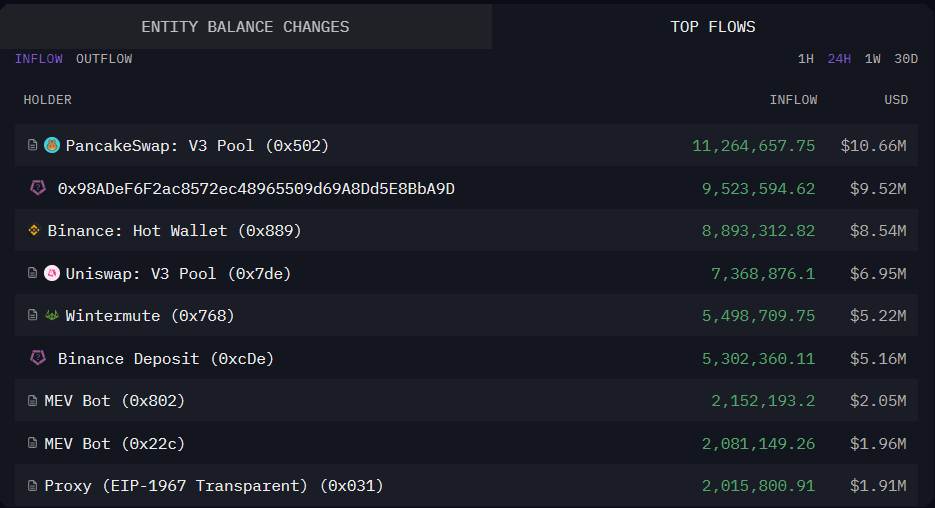The image size is (935, 508).
Task: Open Proxy (EIP-1967 Transparent) (0x031) holder
Action: tap(214, 486)
